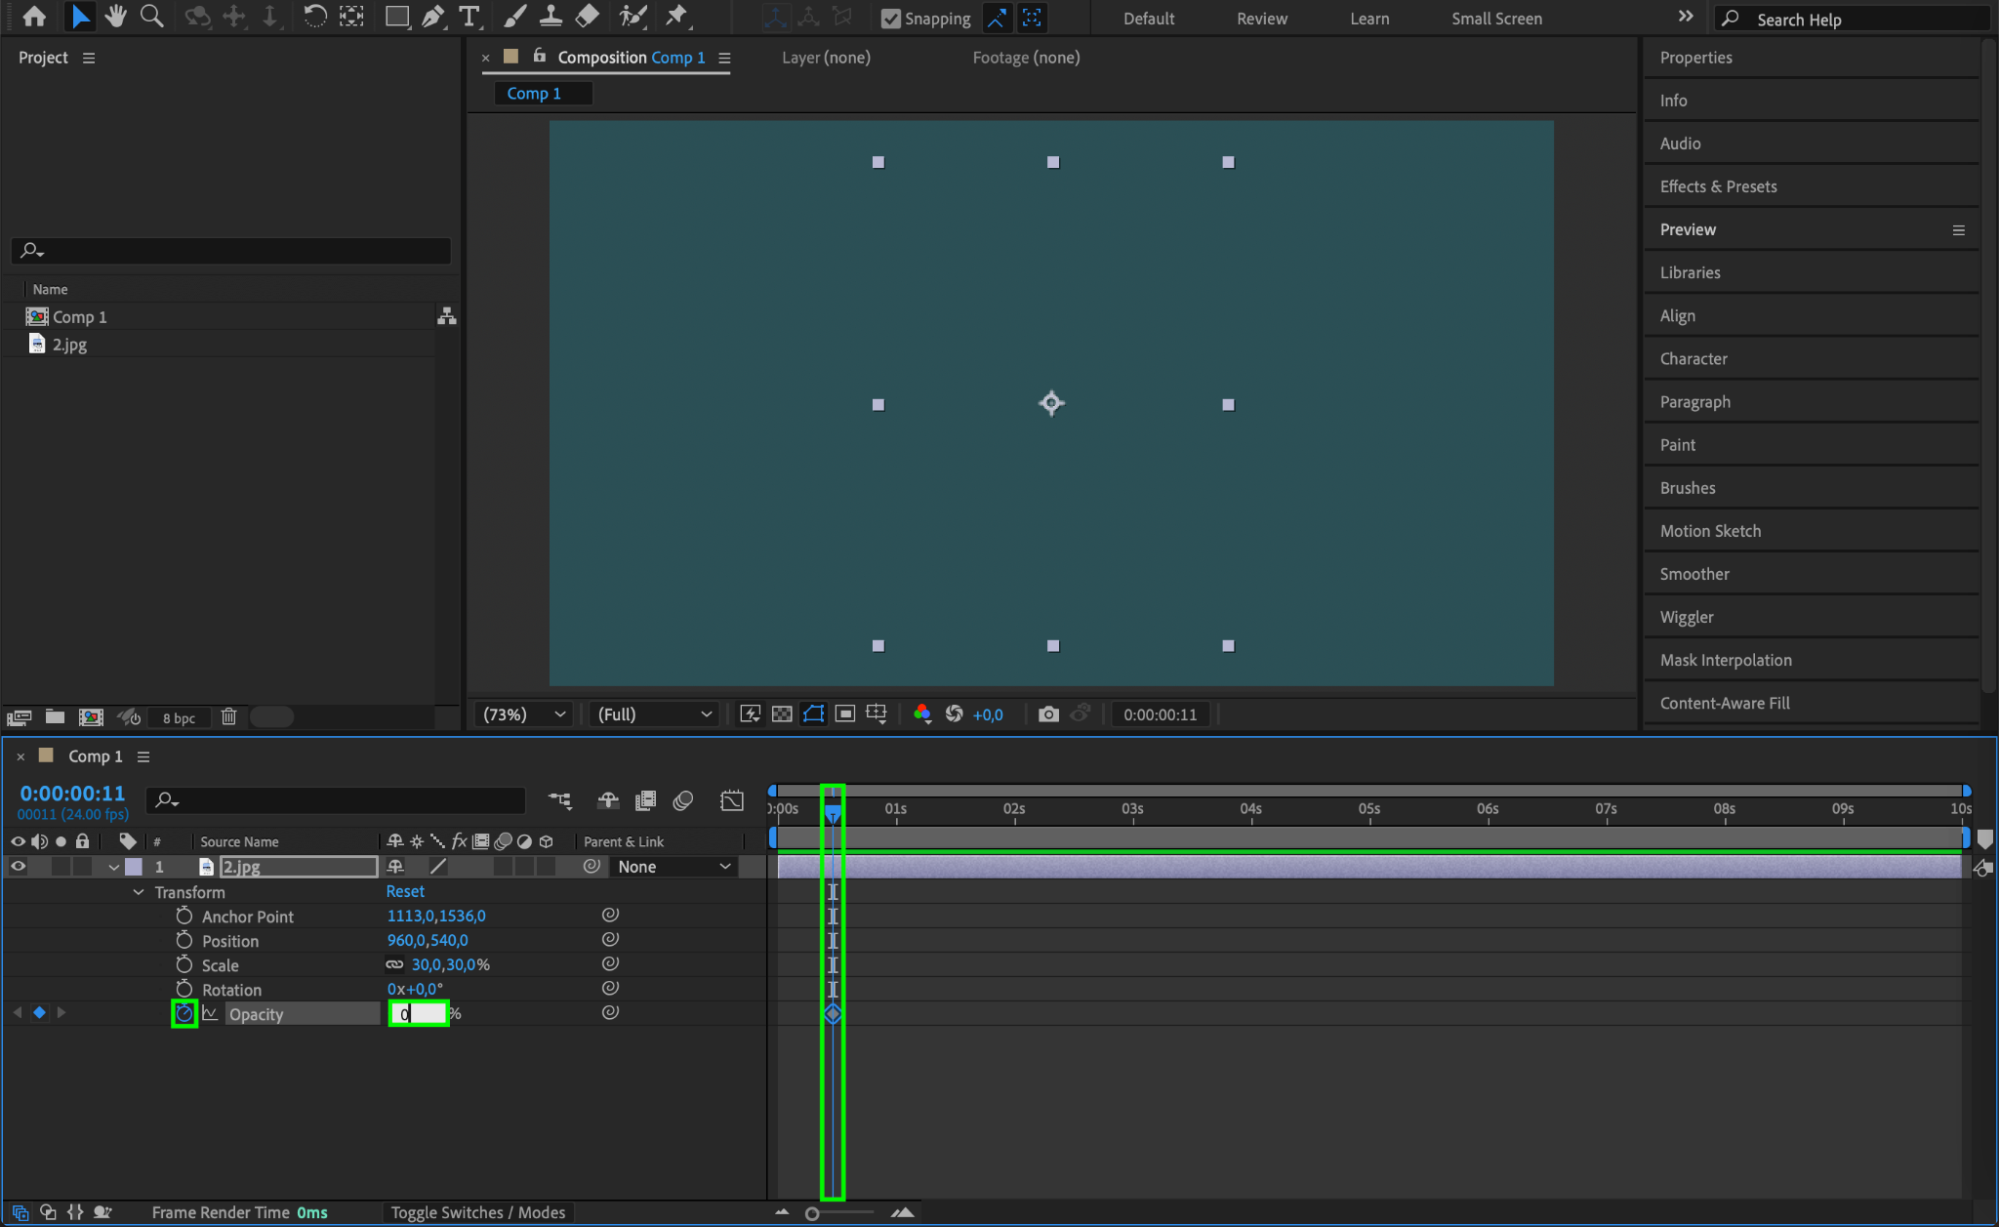Toggle the Snapping checkbox
Viewport: 1999px width, 1227px height.
pyautogui.click(x=890, y=18)
